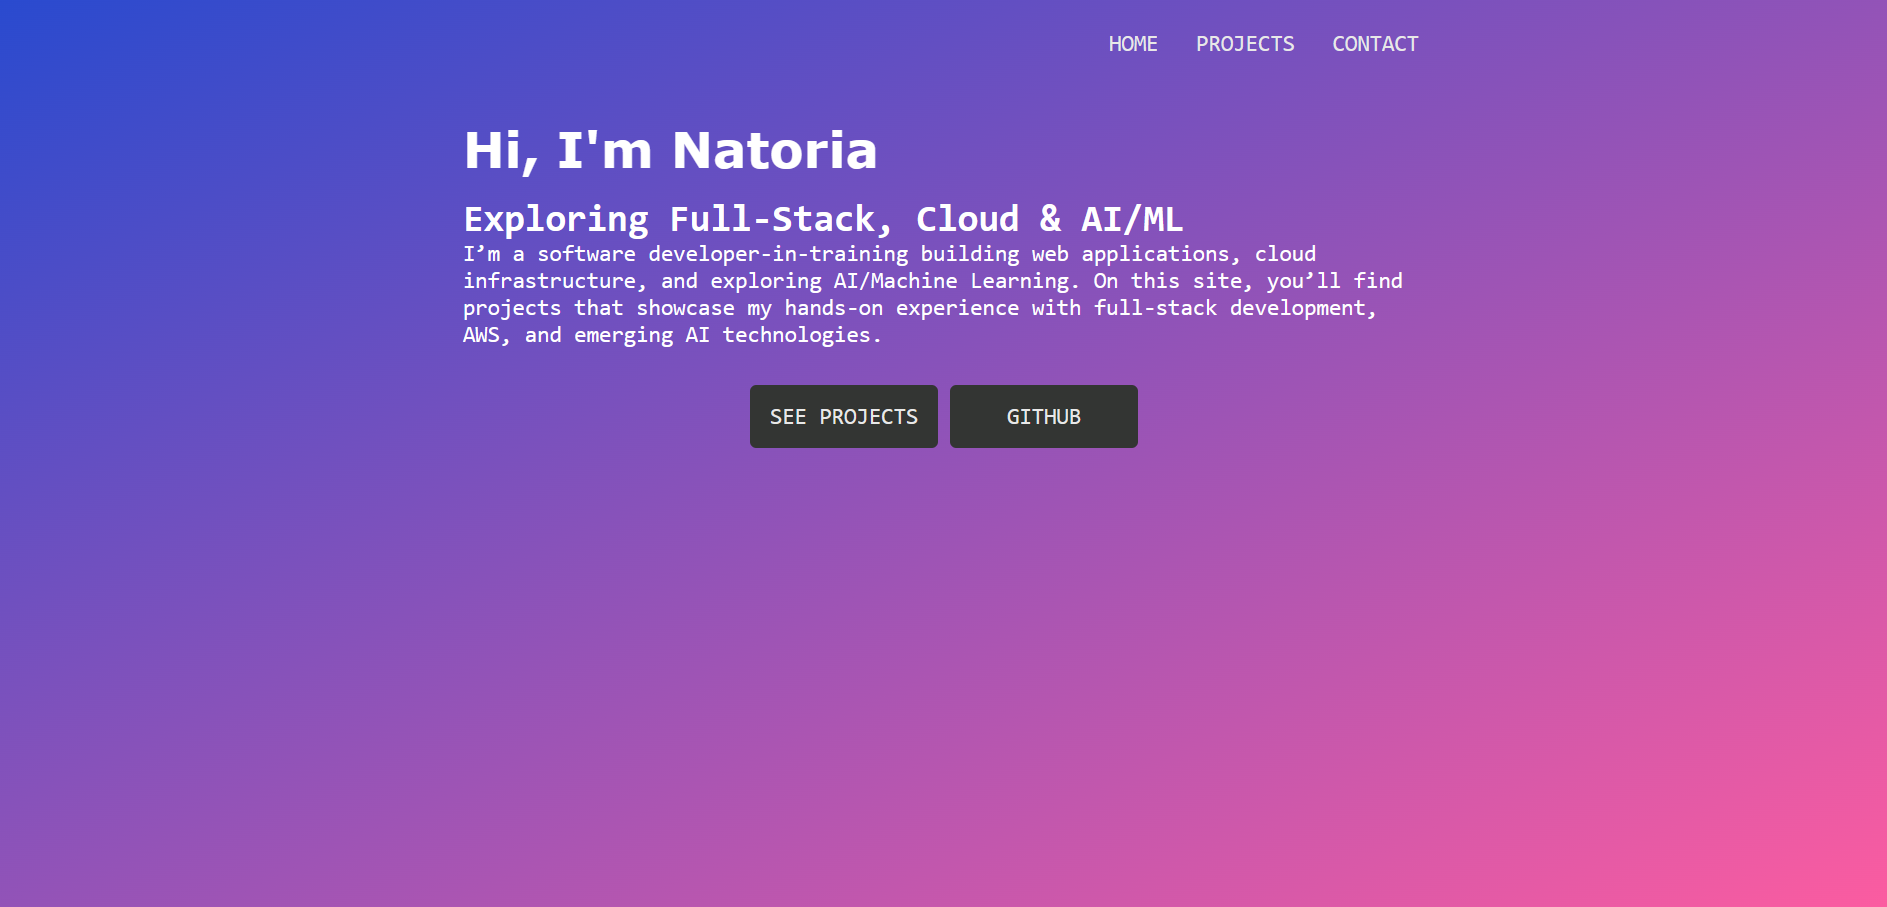Select "Full-Stack," in the subheading

tap(780, 219)
